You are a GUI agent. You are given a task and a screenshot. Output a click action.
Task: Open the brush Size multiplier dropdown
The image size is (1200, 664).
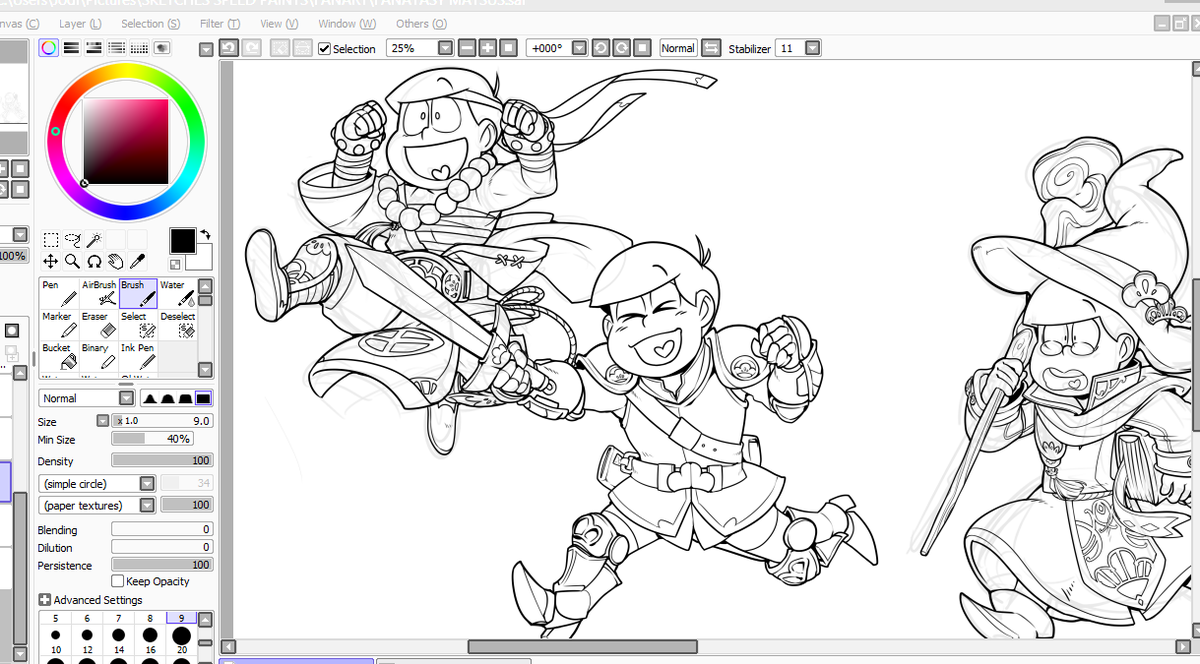(102, 421)
